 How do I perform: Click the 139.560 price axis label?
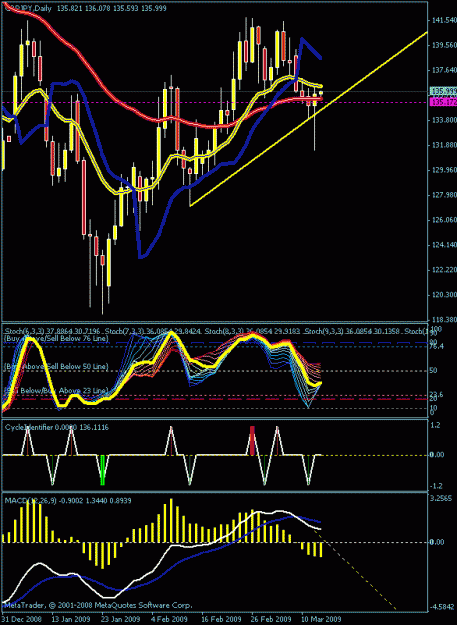(443, 45)
